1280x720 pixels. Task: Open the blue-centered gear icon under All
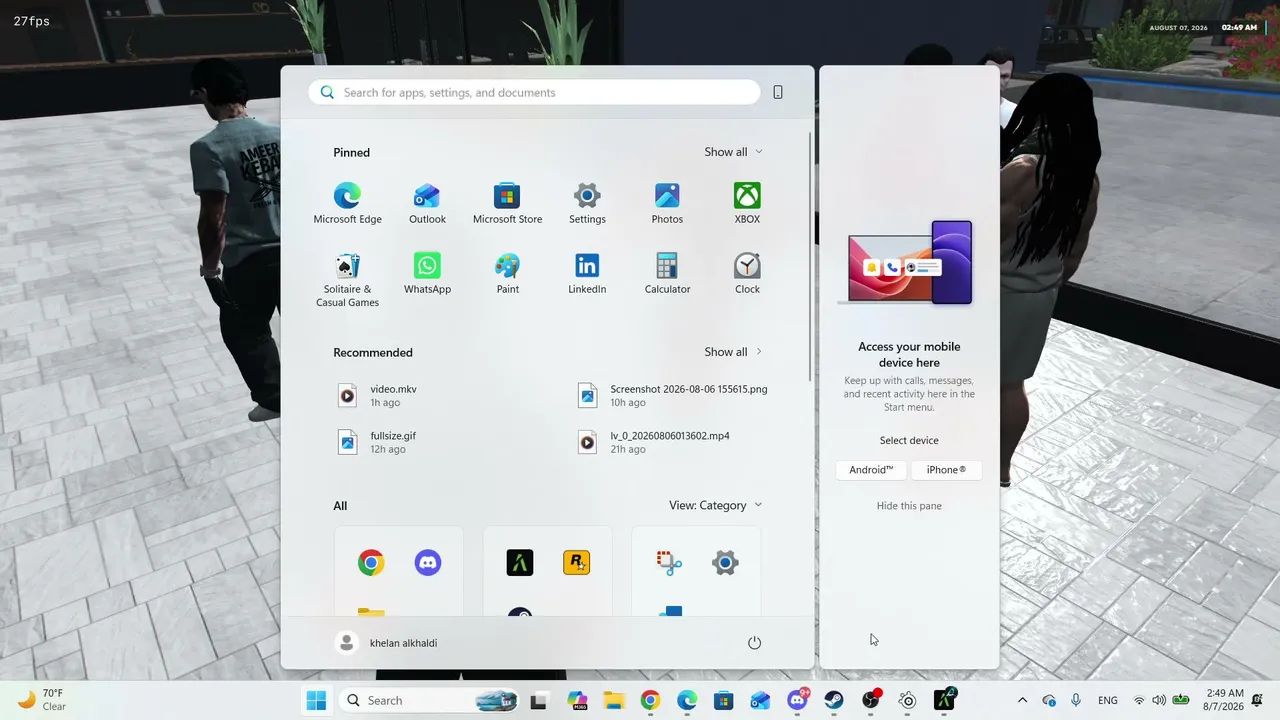725,563
